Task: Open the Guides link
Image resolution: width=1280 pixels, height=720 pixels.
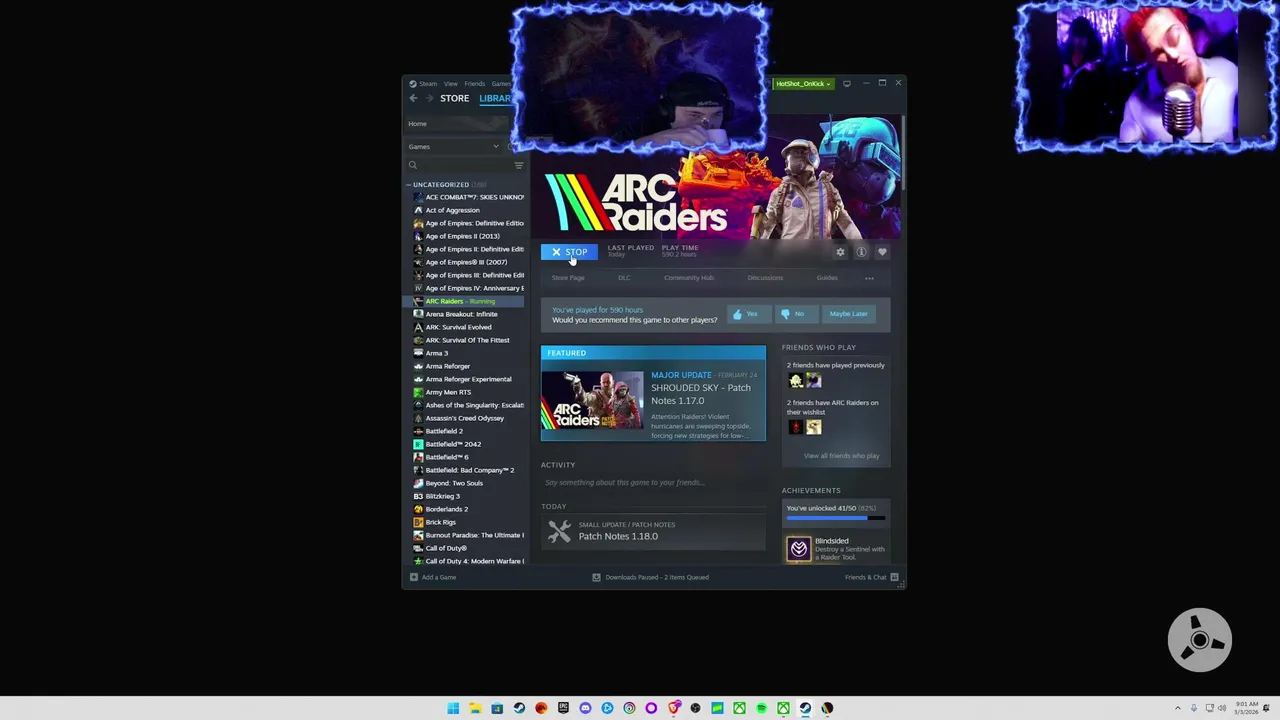Action: pyautogui.click(x=827, y=278)
